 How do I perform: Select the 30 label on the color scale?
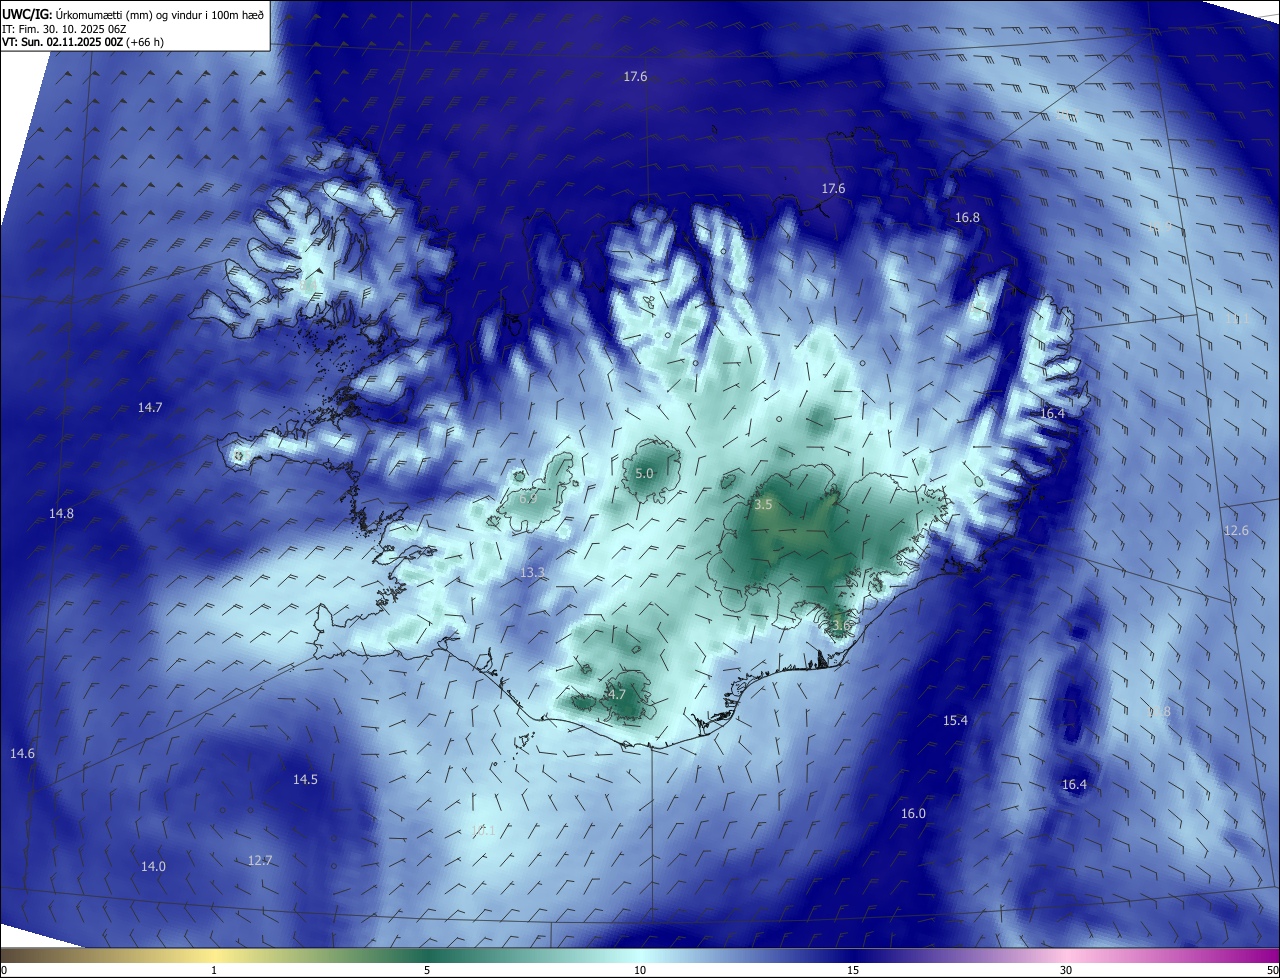1066,970
